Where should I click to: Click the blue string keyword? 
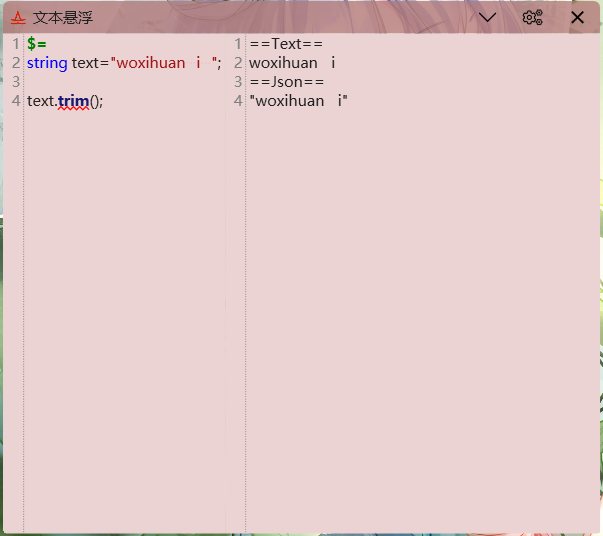(x=47, y=63)
